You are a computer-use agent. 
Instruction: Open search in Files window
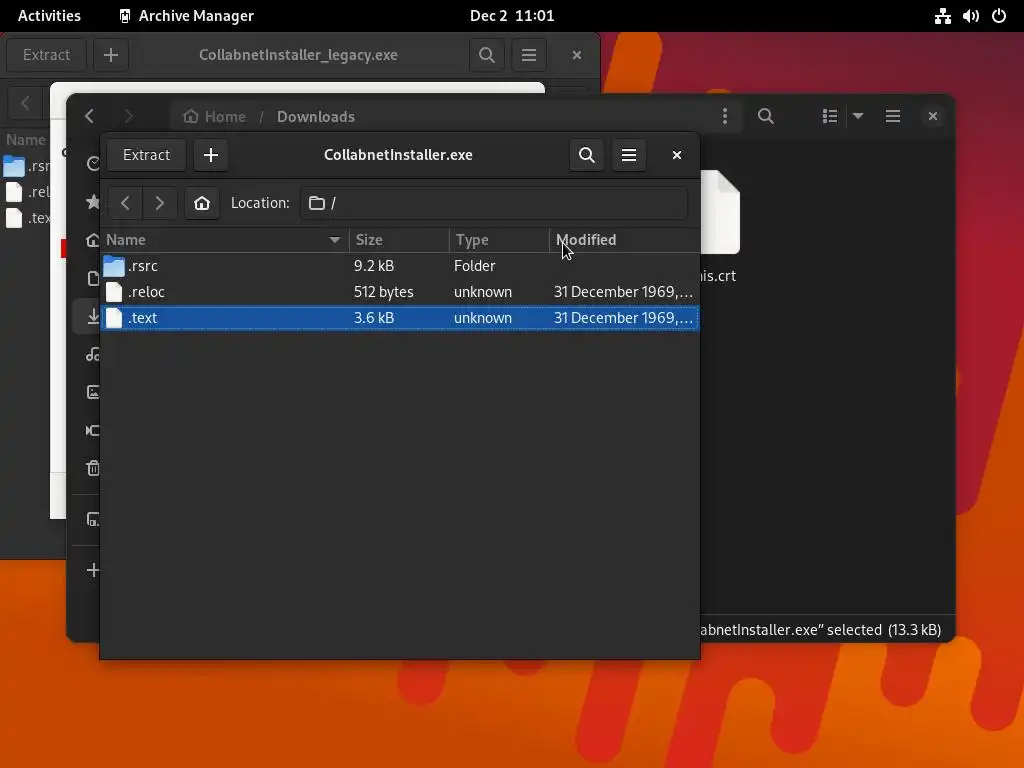point(766,116)
